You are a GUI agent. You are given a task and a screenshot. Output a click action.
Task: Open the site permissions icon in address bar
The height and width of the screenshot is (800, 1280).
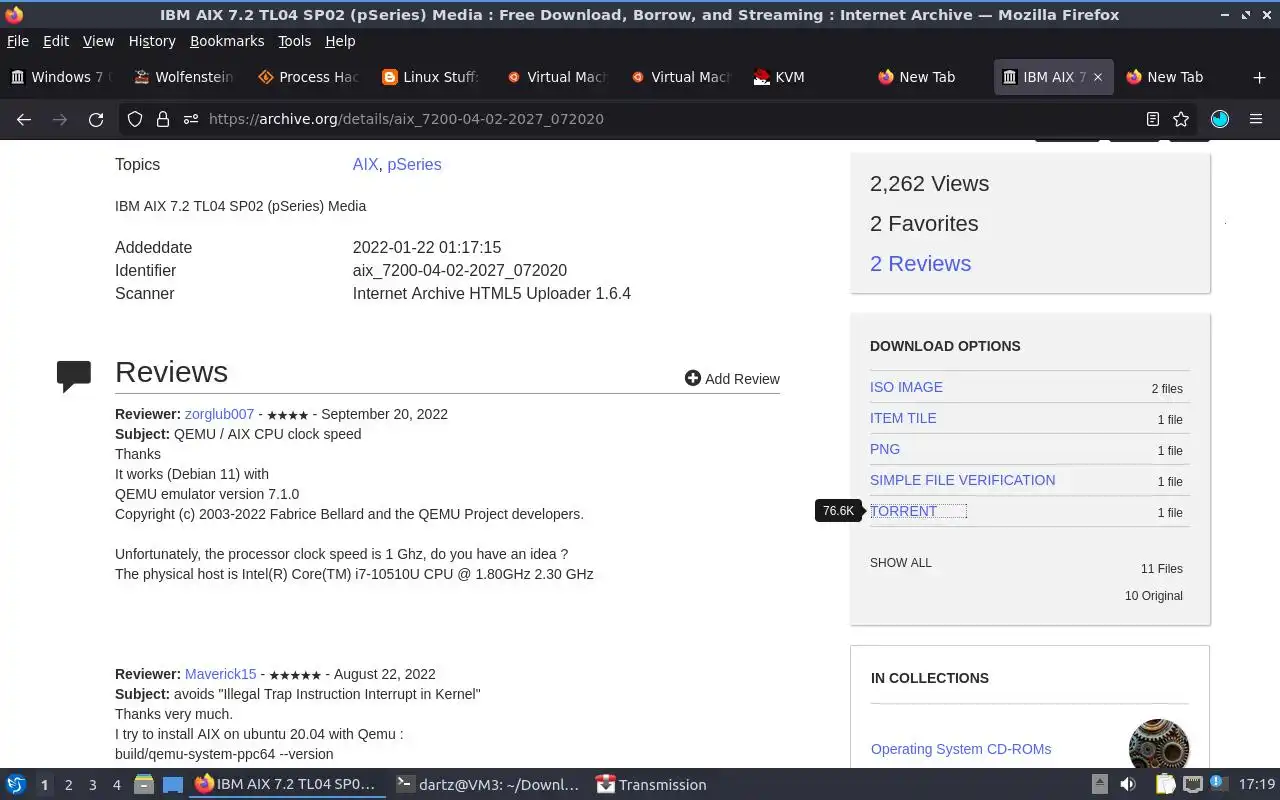pos(191,119)
